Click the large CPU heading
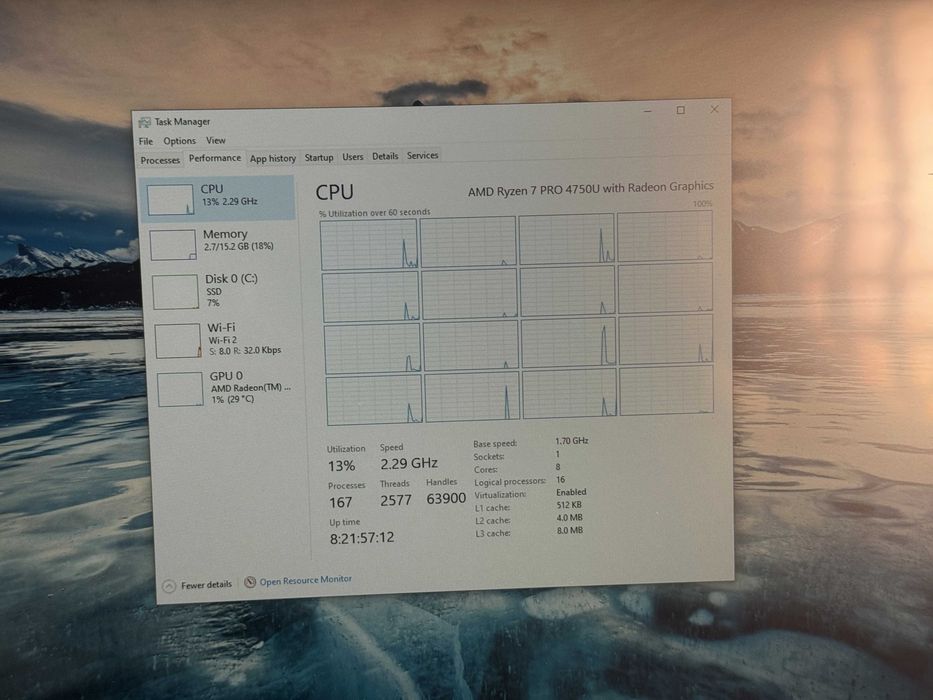Screen dimensions: 933x700 click(x=334, y=192)
